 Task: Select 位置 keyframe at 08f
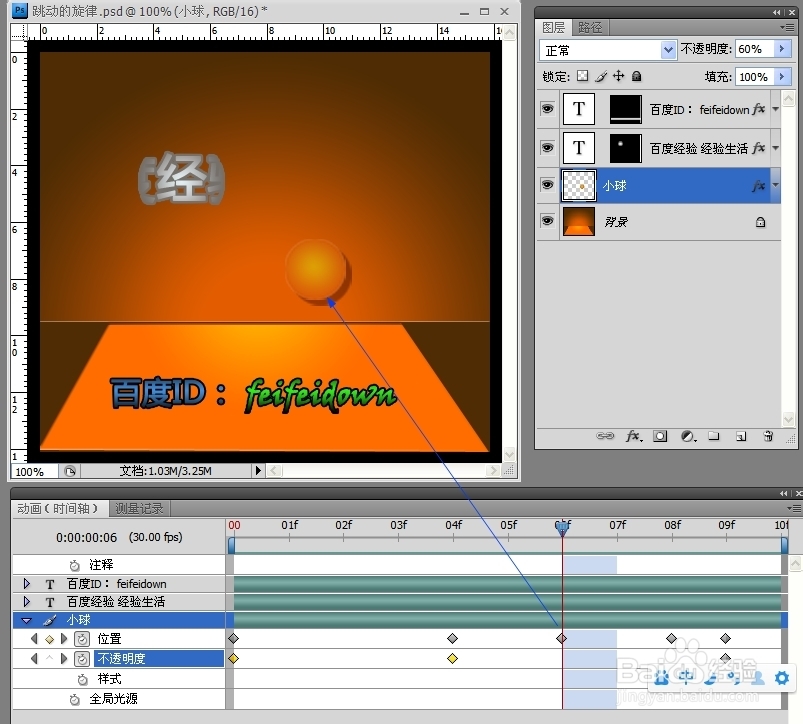tap(671, 638)
